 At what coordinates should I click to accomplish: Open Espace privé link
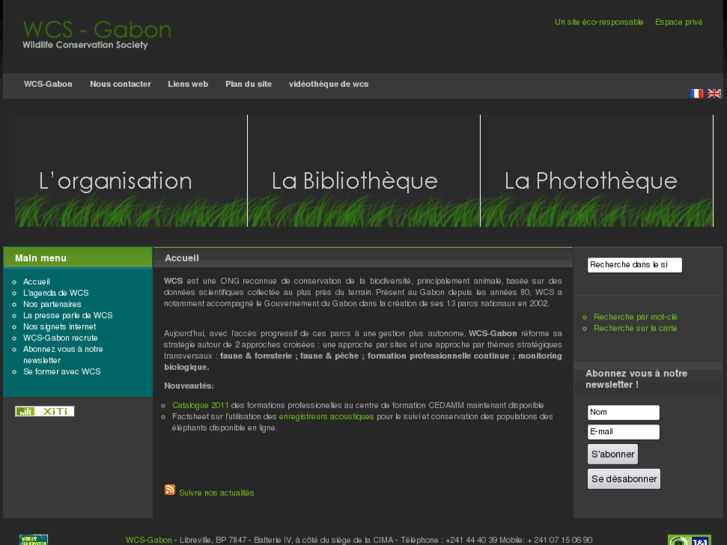678,22
